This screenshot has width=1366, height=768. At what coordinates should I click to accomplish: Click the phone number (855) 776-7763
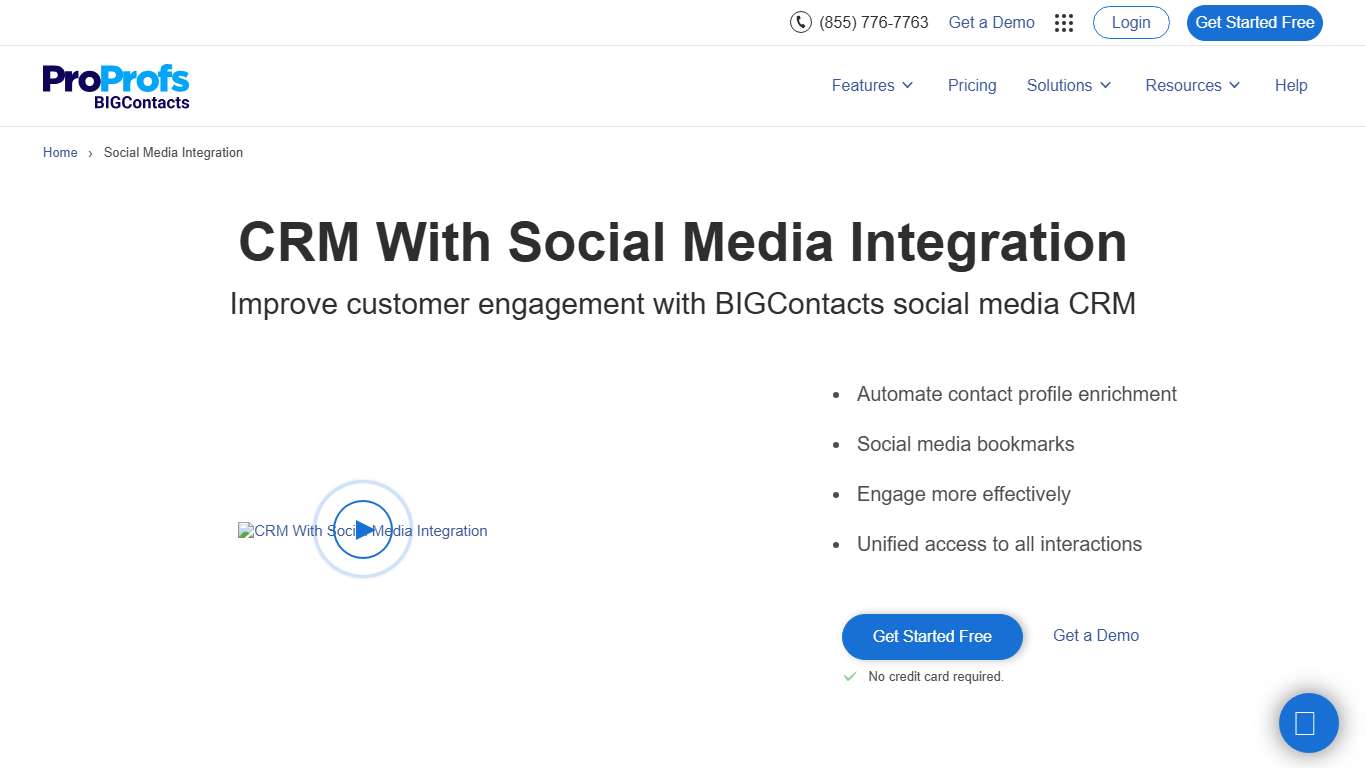[873, 22]
